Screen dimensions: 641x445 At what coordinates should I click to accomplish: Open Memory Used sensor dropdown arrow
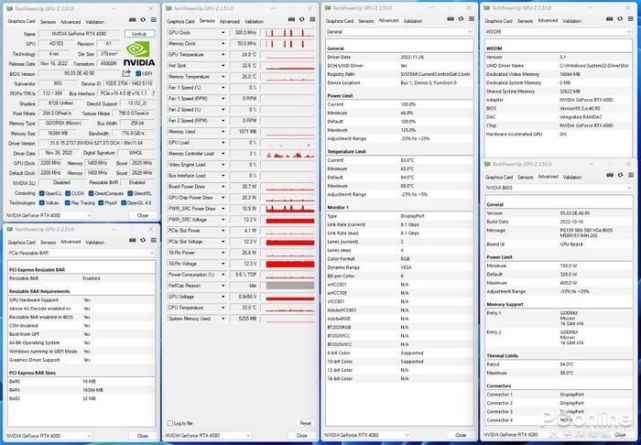[x=223, y=132]
